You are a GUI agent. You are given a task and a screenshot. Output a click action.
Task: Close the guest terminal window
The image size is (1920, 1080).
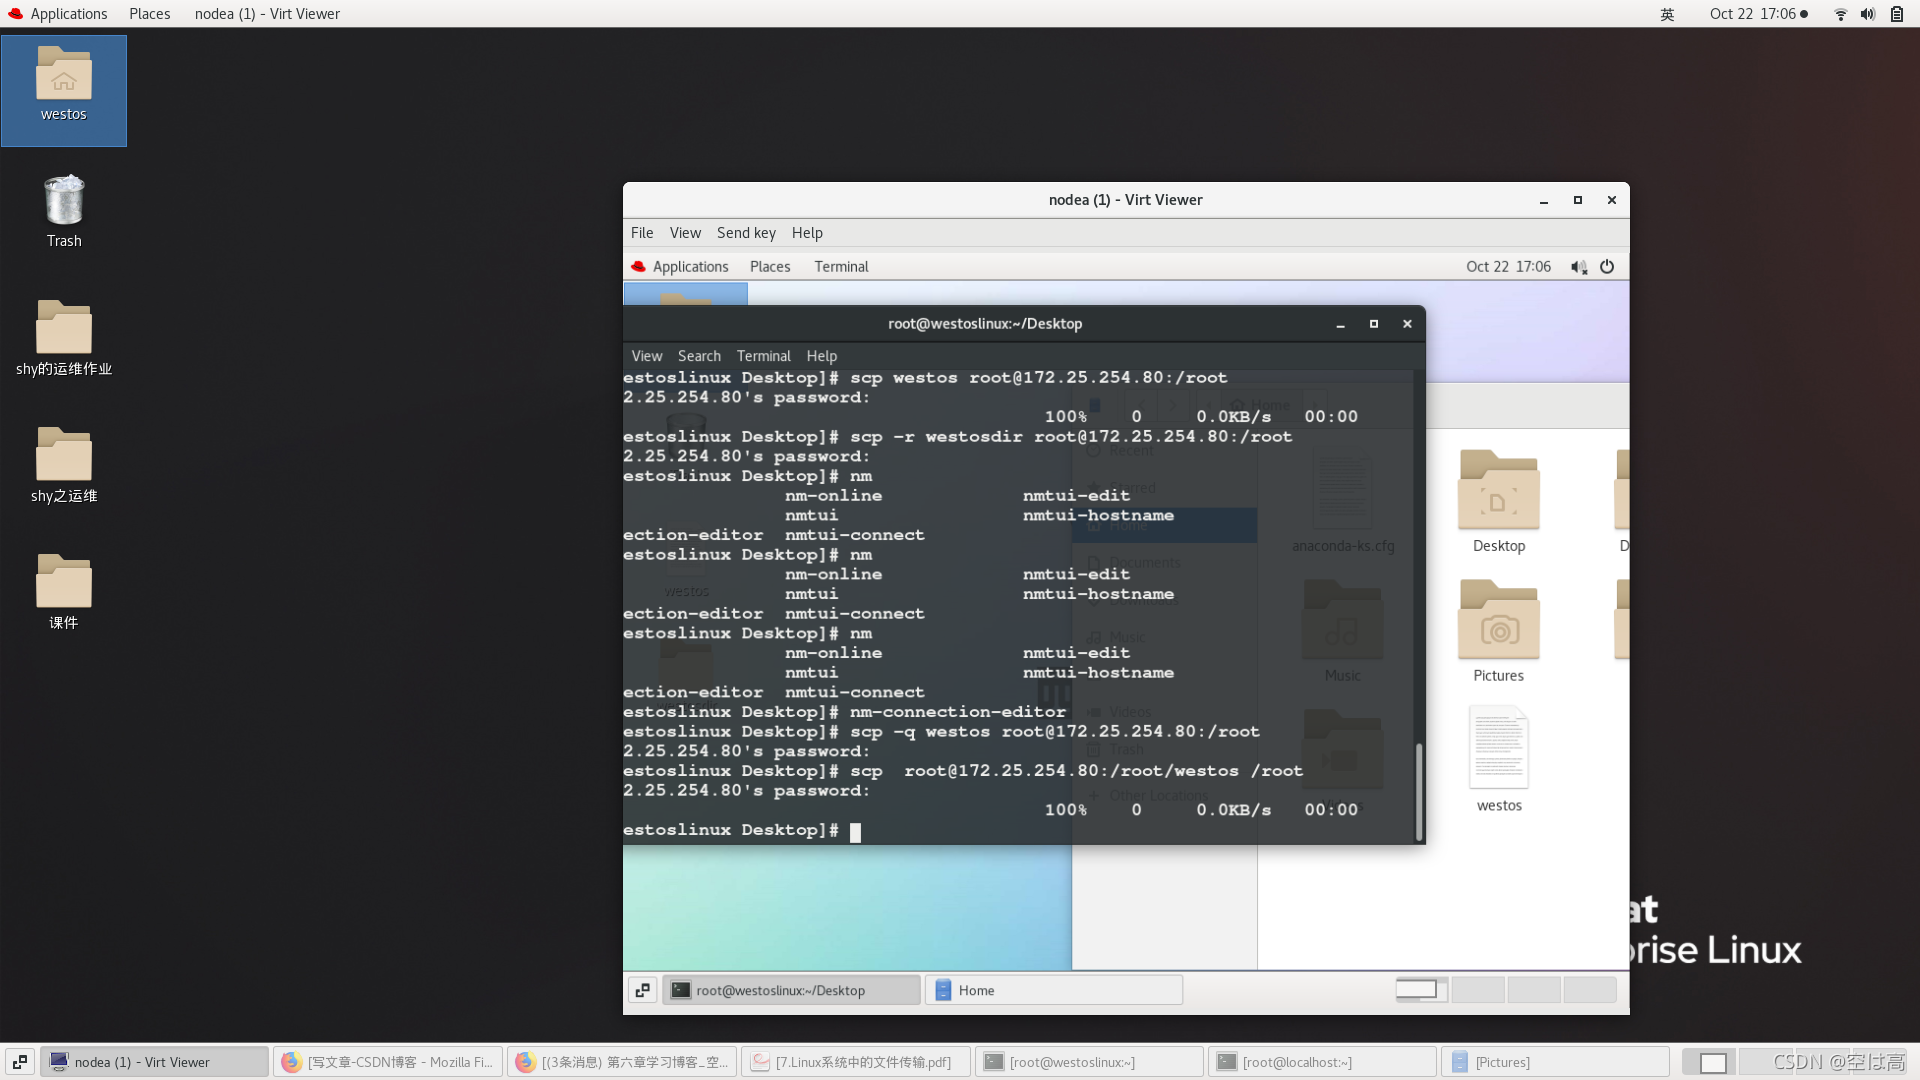(1407, 324)
